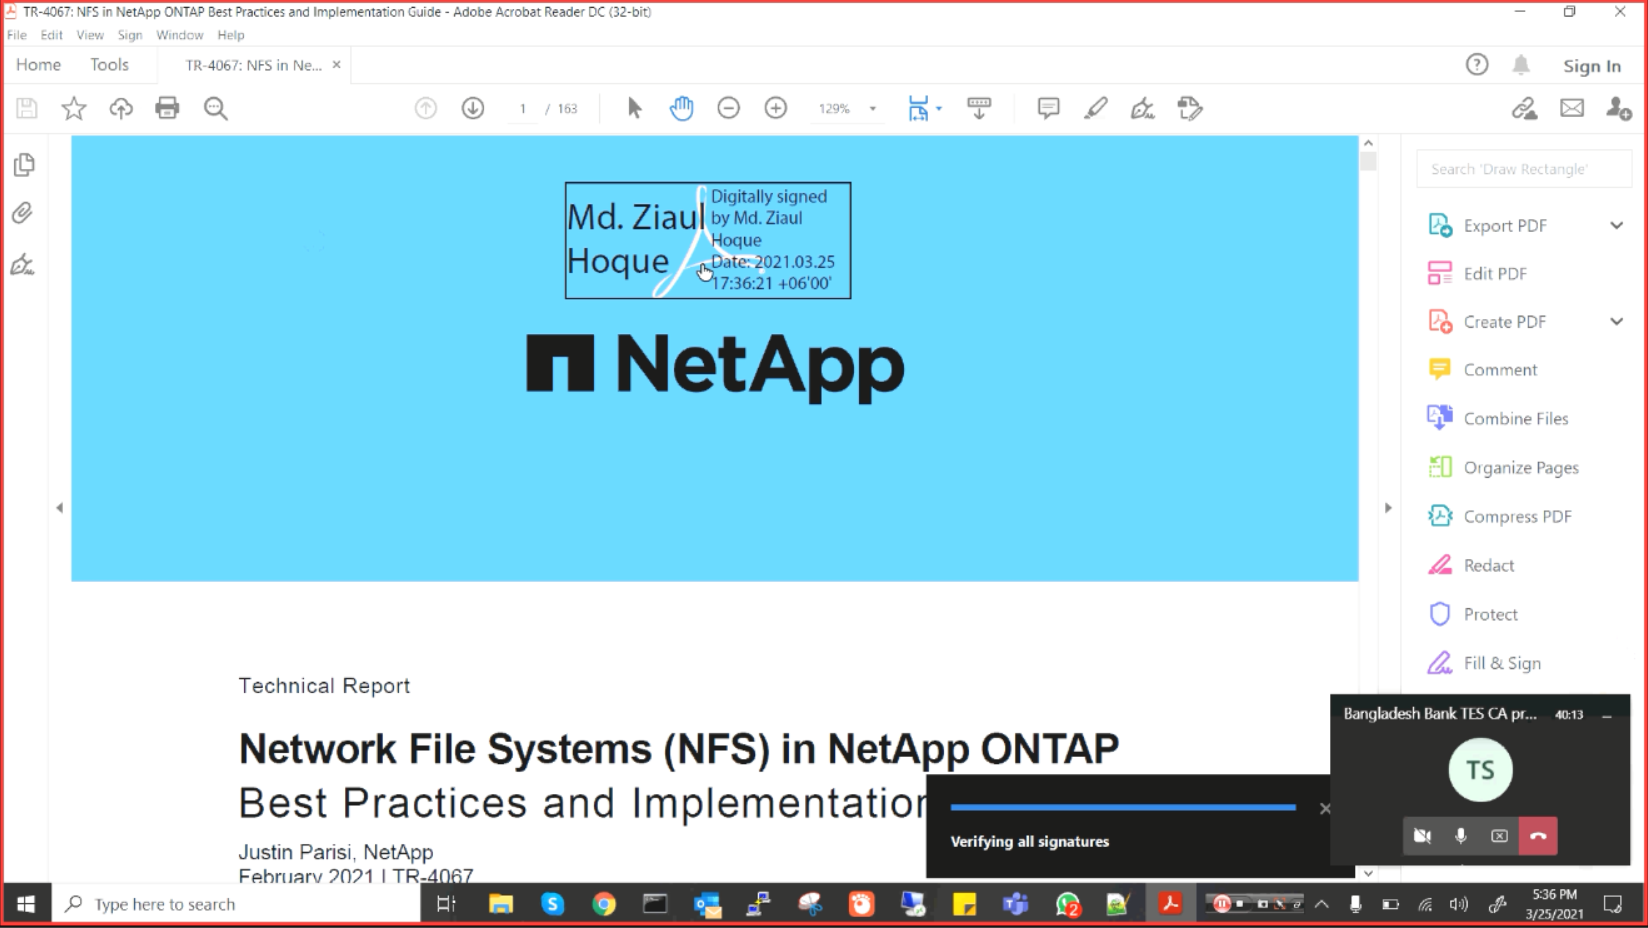Open the Sign menu
The height and width of the screenshot is (928, 1648).
tap(130, 35)
